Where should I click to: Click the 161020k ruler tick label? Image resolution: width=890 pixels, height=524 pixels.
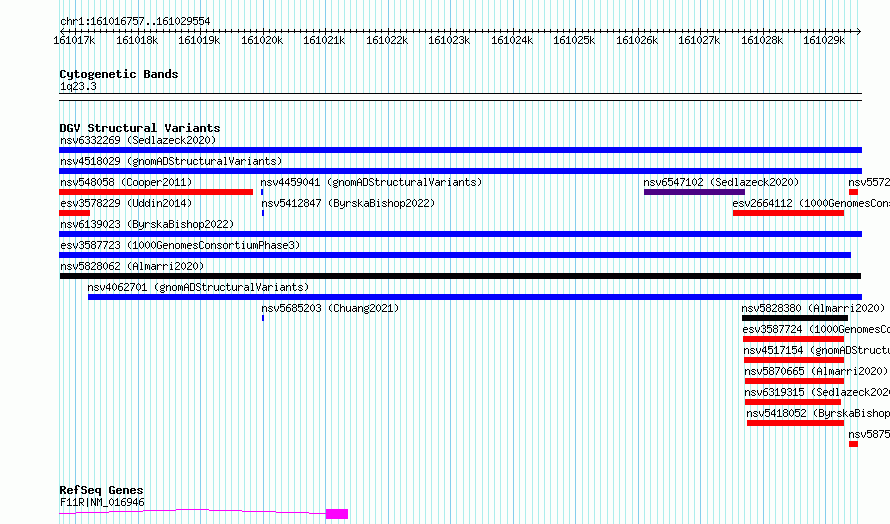(x=262, y=41)
